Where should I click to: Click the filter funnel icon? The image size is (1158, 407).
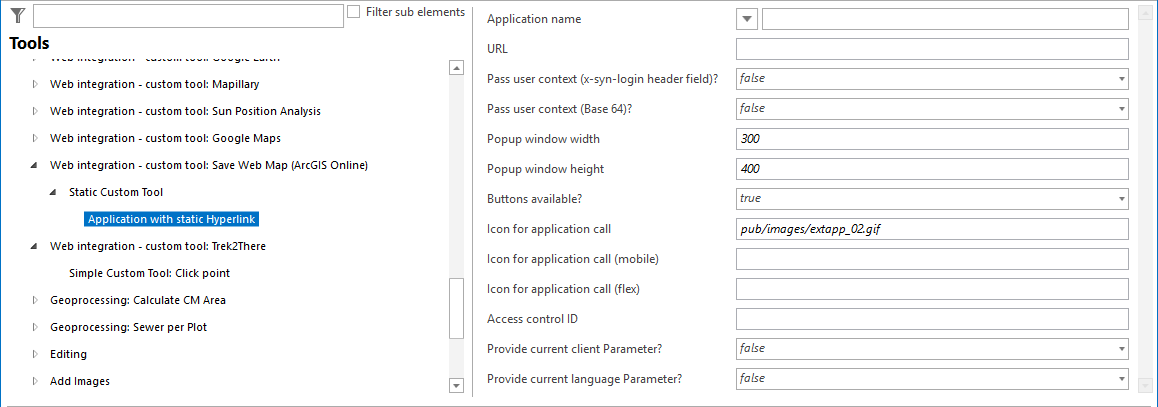point(17,15)
